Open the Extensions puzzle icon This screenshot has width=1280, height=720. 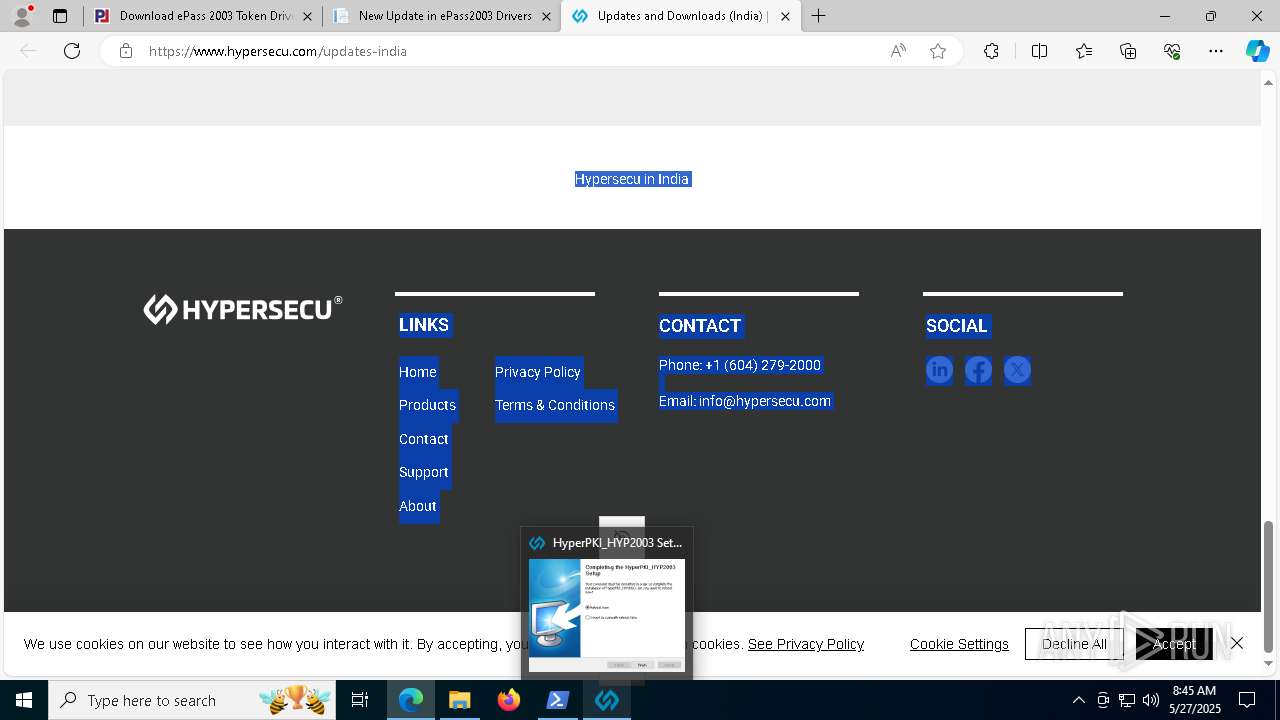(991, 51)
